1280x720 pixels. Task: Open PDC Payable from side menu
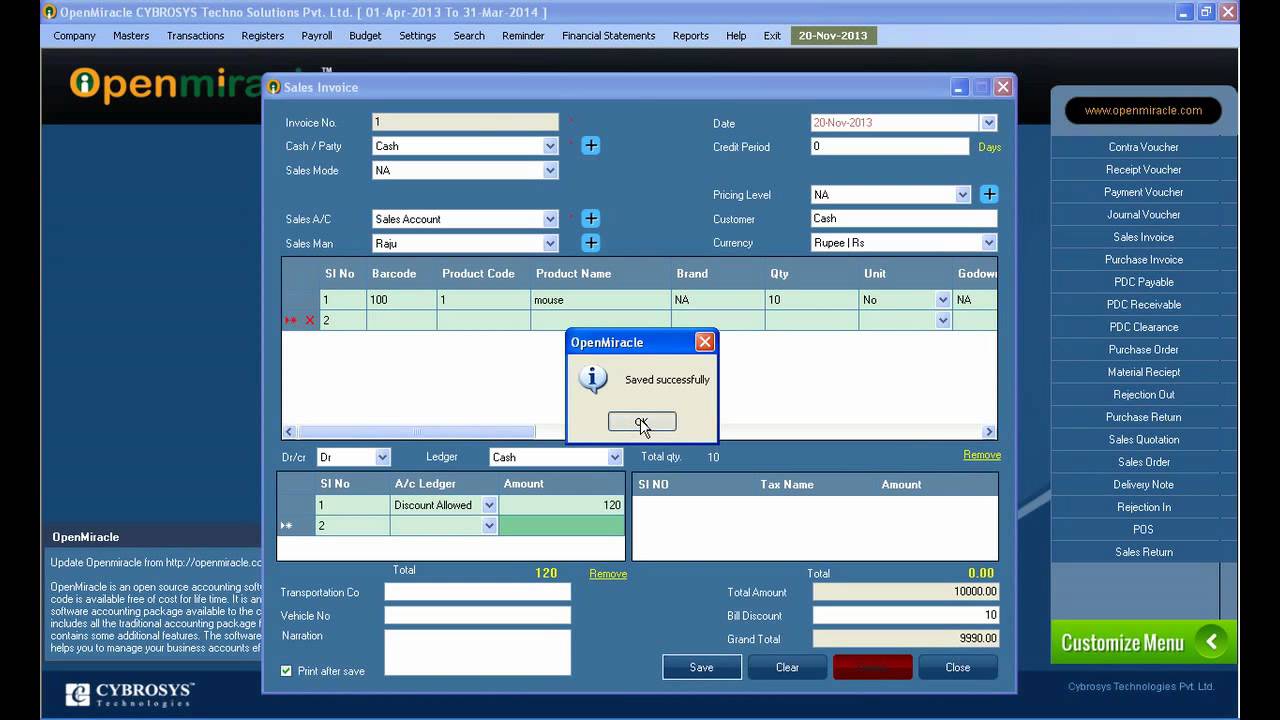(x=1143, y=282)
